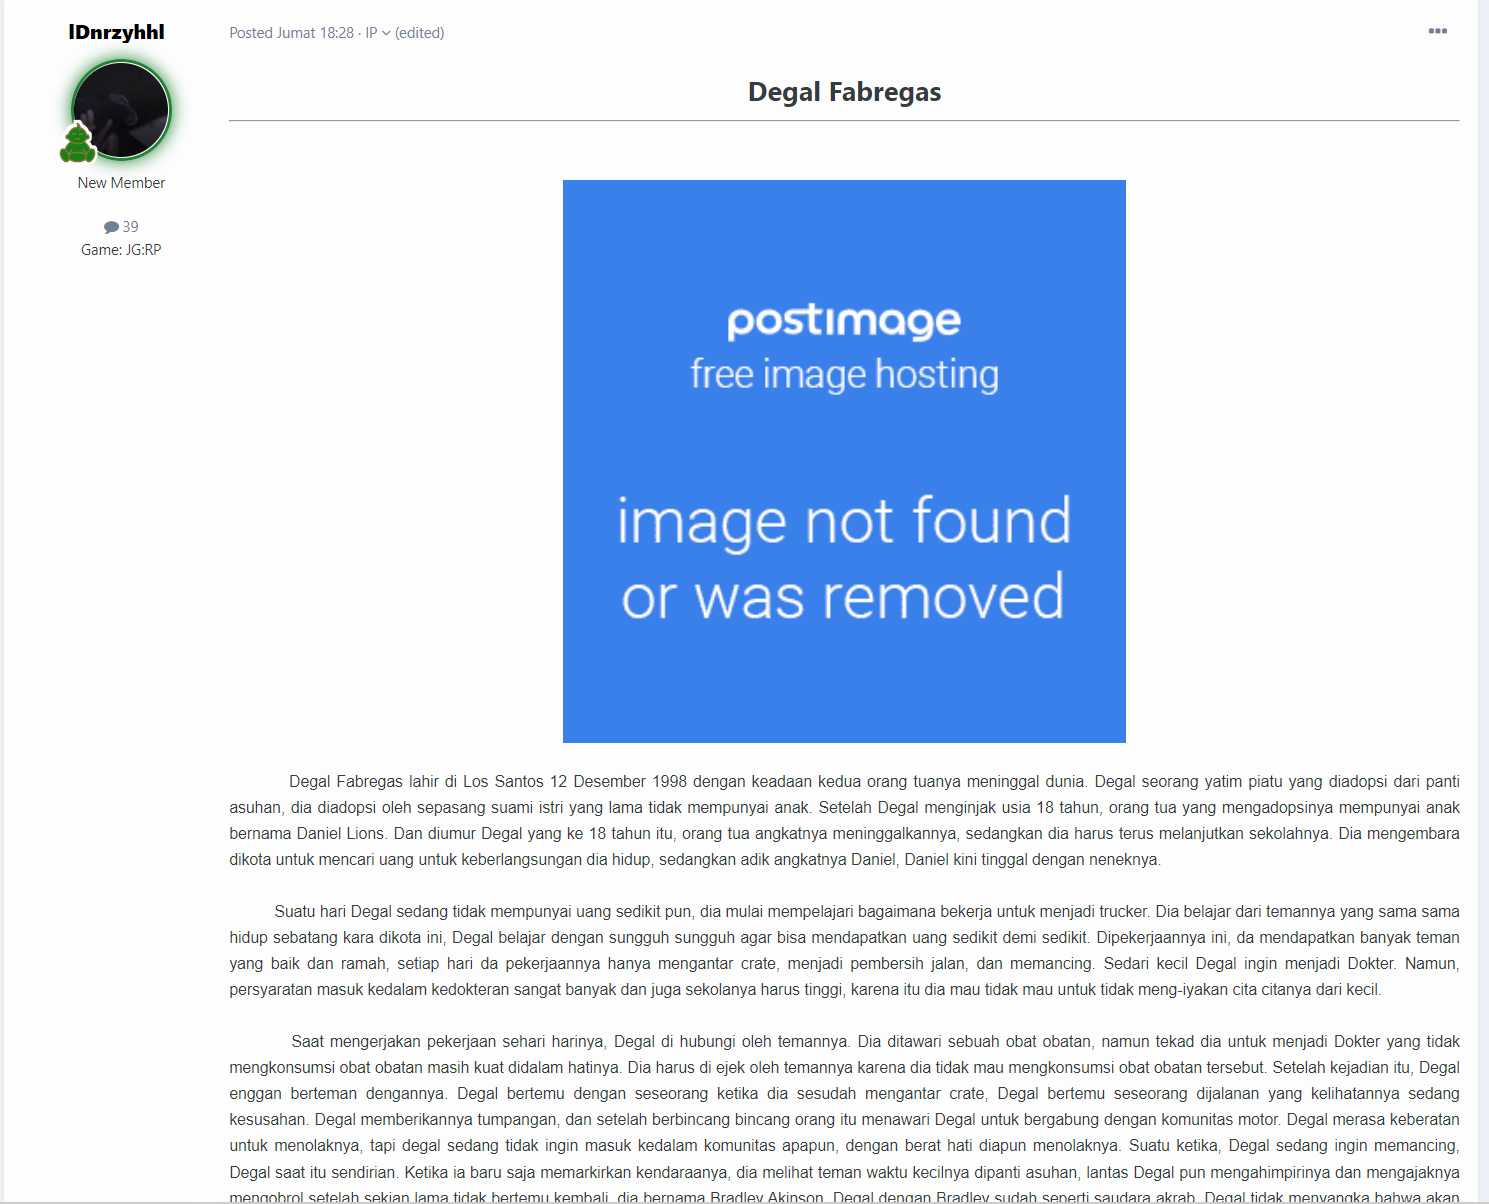Click the speech bubble post count icon
Image resolution: width=1489 pixels, height=1204 pixels.
pos(111,227)
